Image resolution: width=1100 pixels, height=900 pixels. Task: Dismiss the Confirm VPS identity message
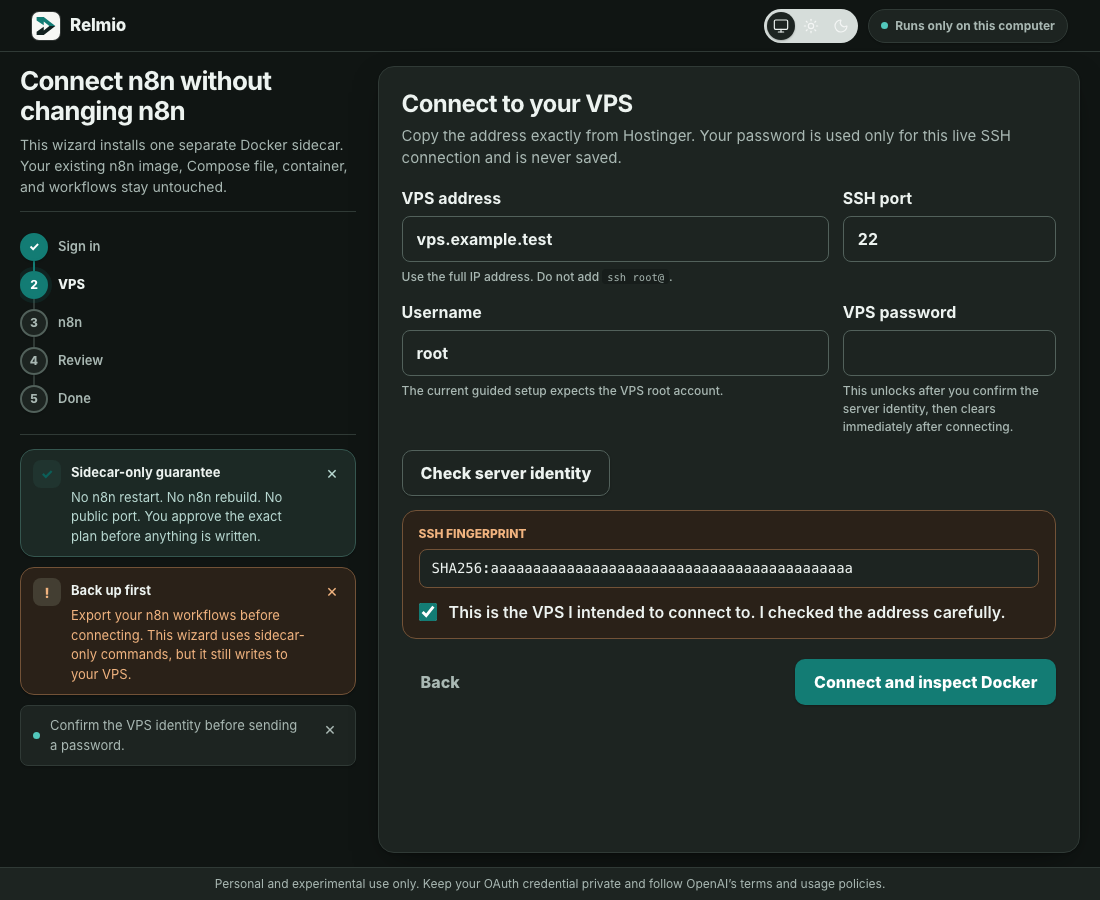point(330,730)
